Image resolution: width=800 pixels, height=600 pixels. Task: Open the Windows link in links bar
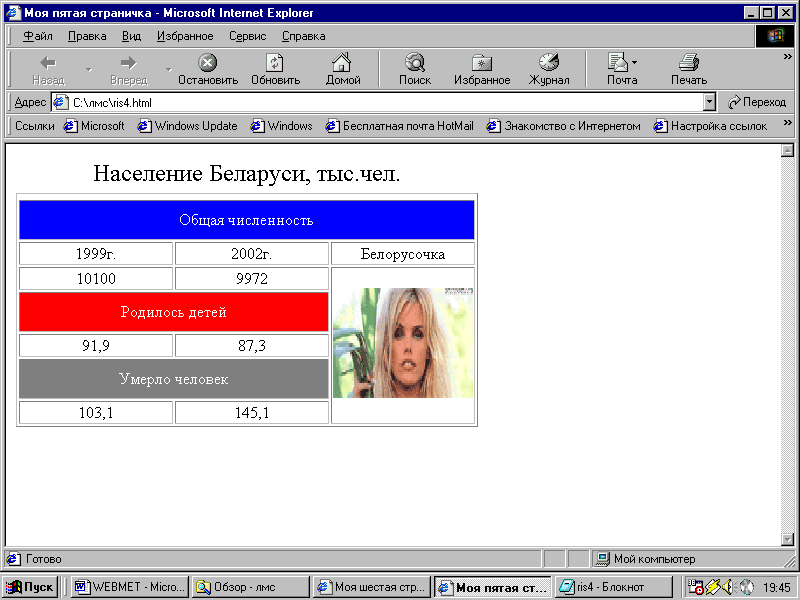(x=281, y=126)
